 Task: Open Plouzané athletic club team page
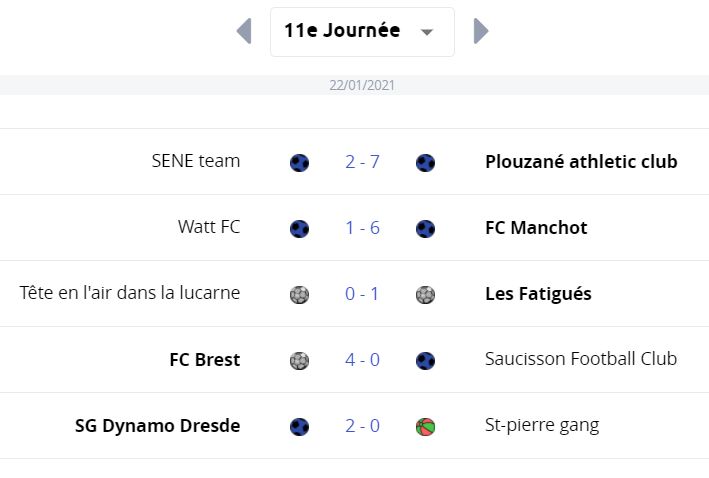(x=581, y=162)
